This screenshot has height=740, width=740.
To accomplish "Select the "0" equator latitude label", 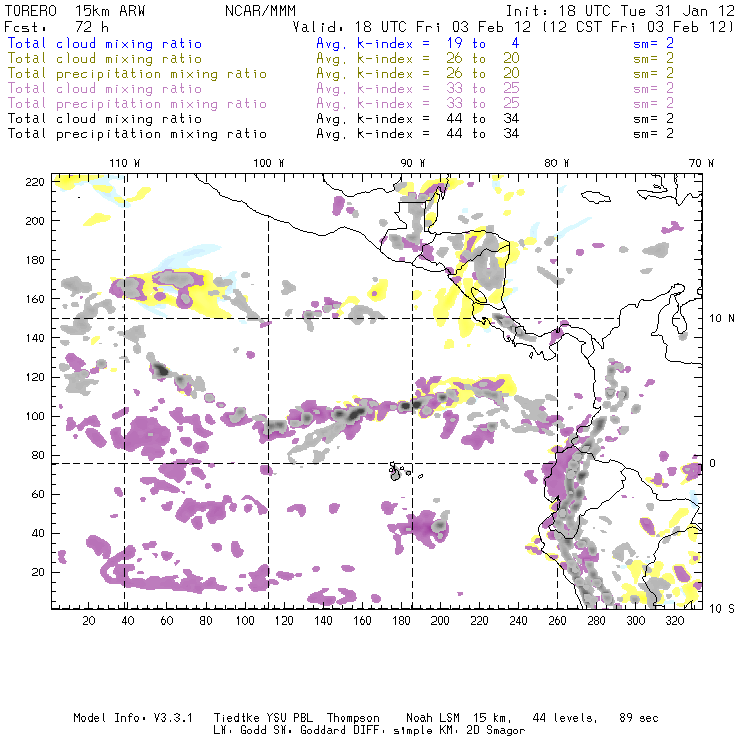I will point(713,463).
